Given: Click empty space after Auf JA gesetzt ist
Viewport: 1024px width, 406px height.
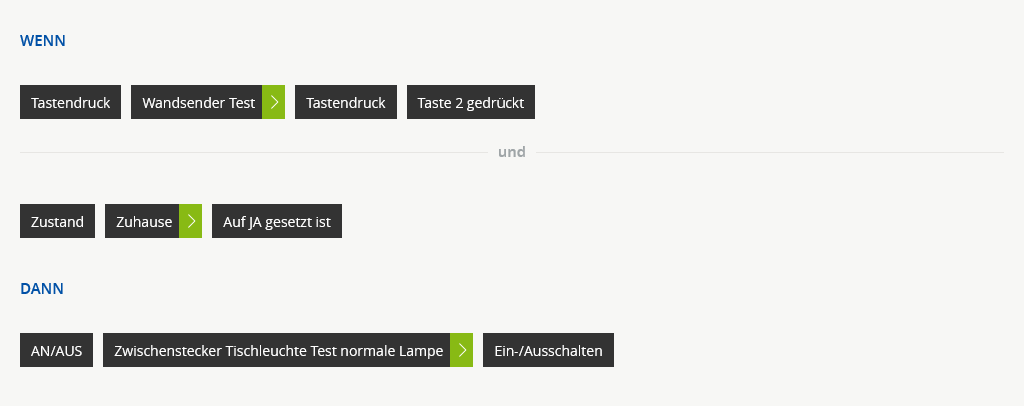Looking at the screenshot, I should (x=650, y=222).
